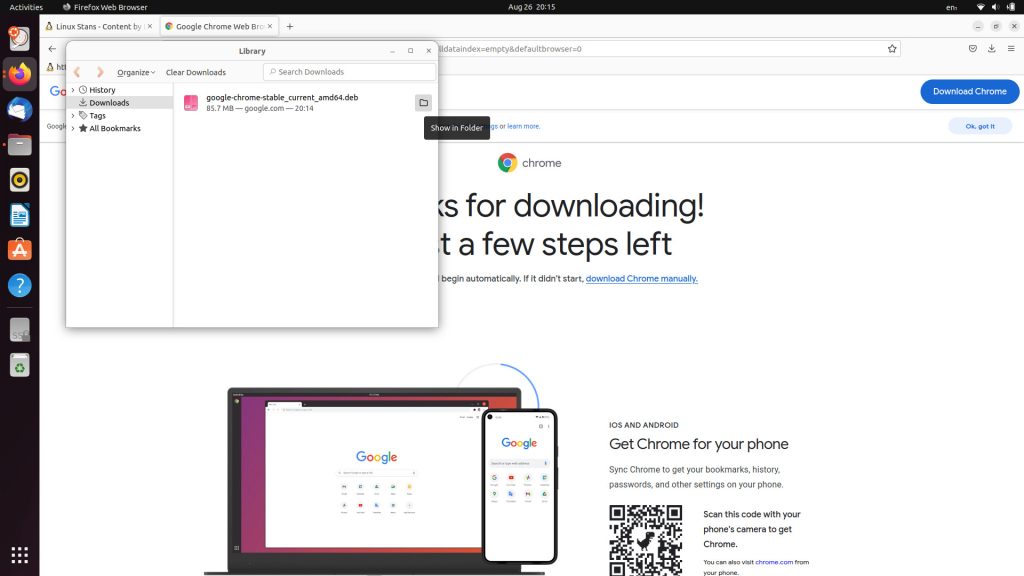This screenshot has width=1024, height=576.
Task: Select Tags in the Library sidebar
Action: pos(97,116)
